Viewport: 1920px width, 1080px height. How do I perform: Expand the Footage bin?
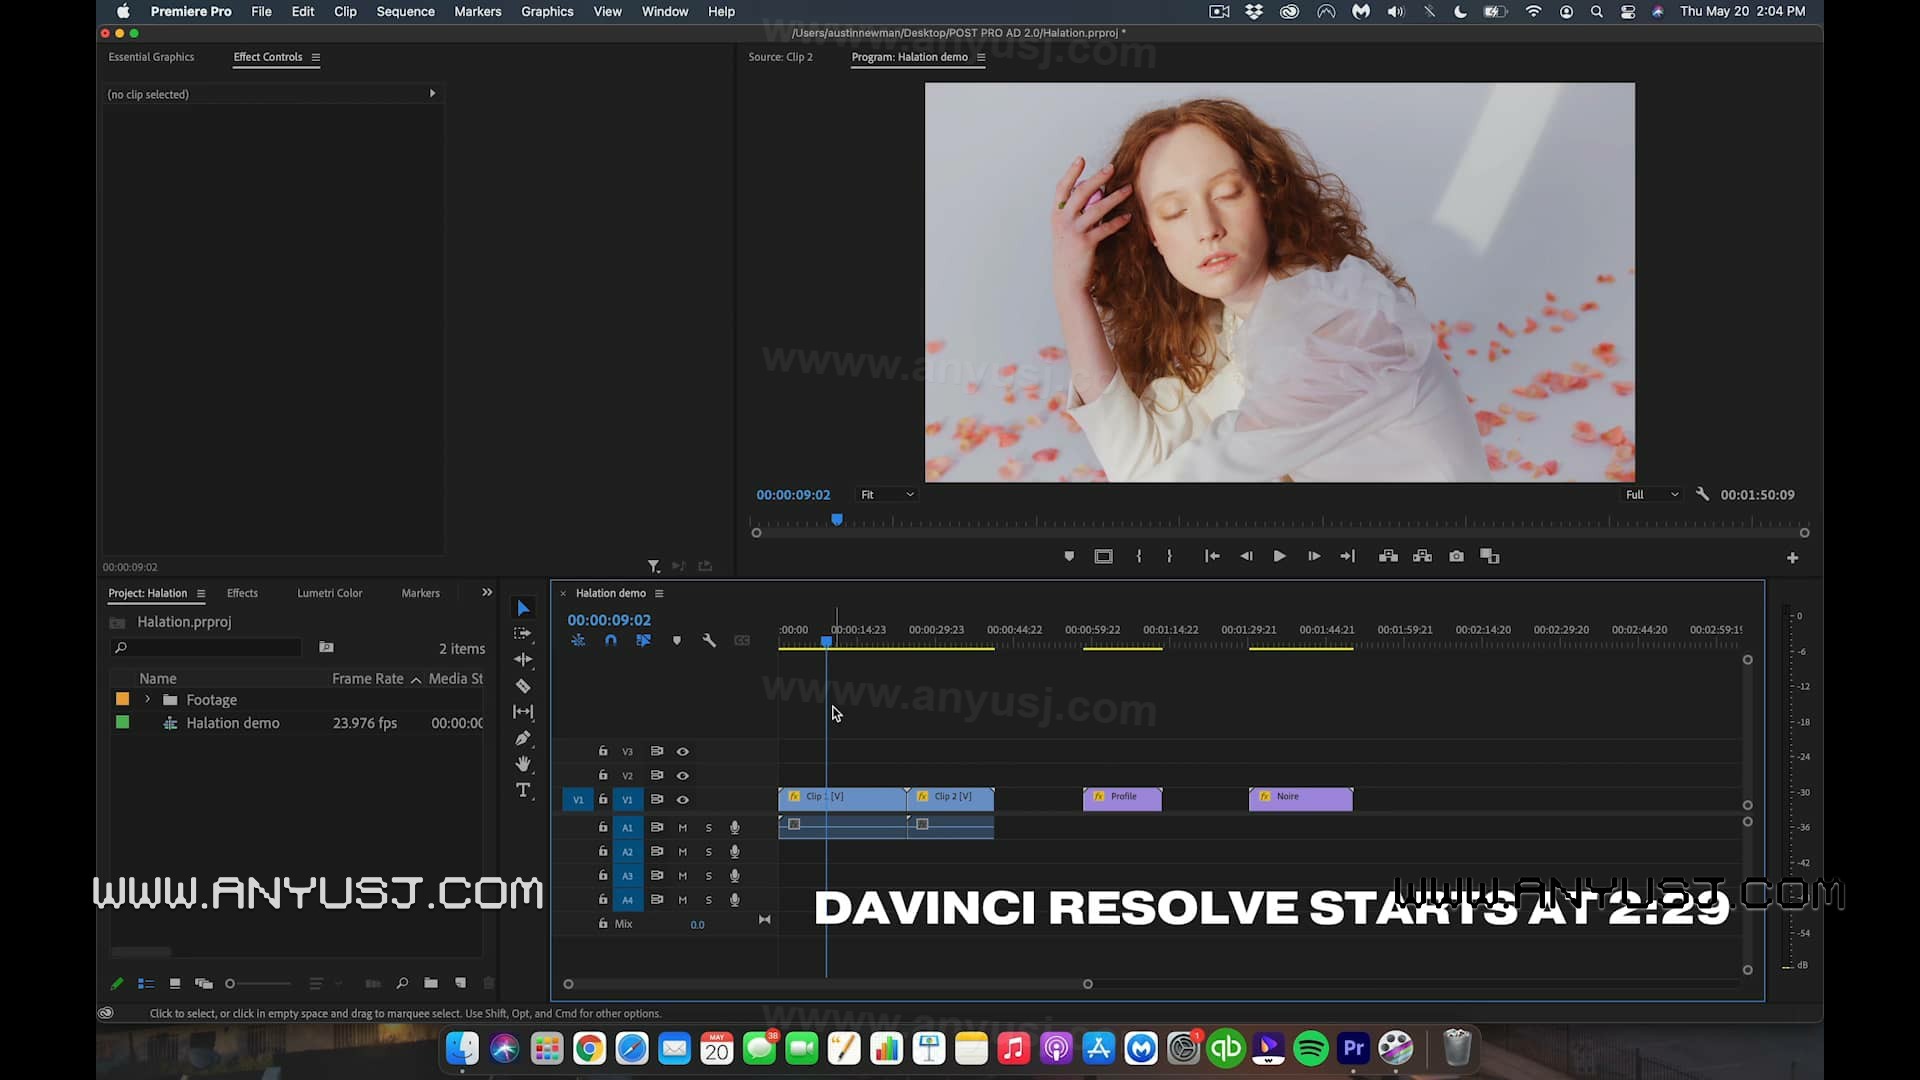148,699
